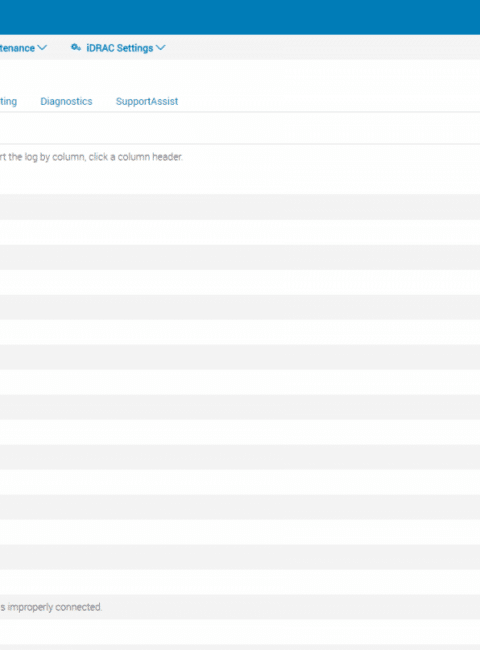Image resolution: width=480 pixels, height=650 pixels.
Task: Open the iDRAC Settings menu
Action: (x=119, y=48)
